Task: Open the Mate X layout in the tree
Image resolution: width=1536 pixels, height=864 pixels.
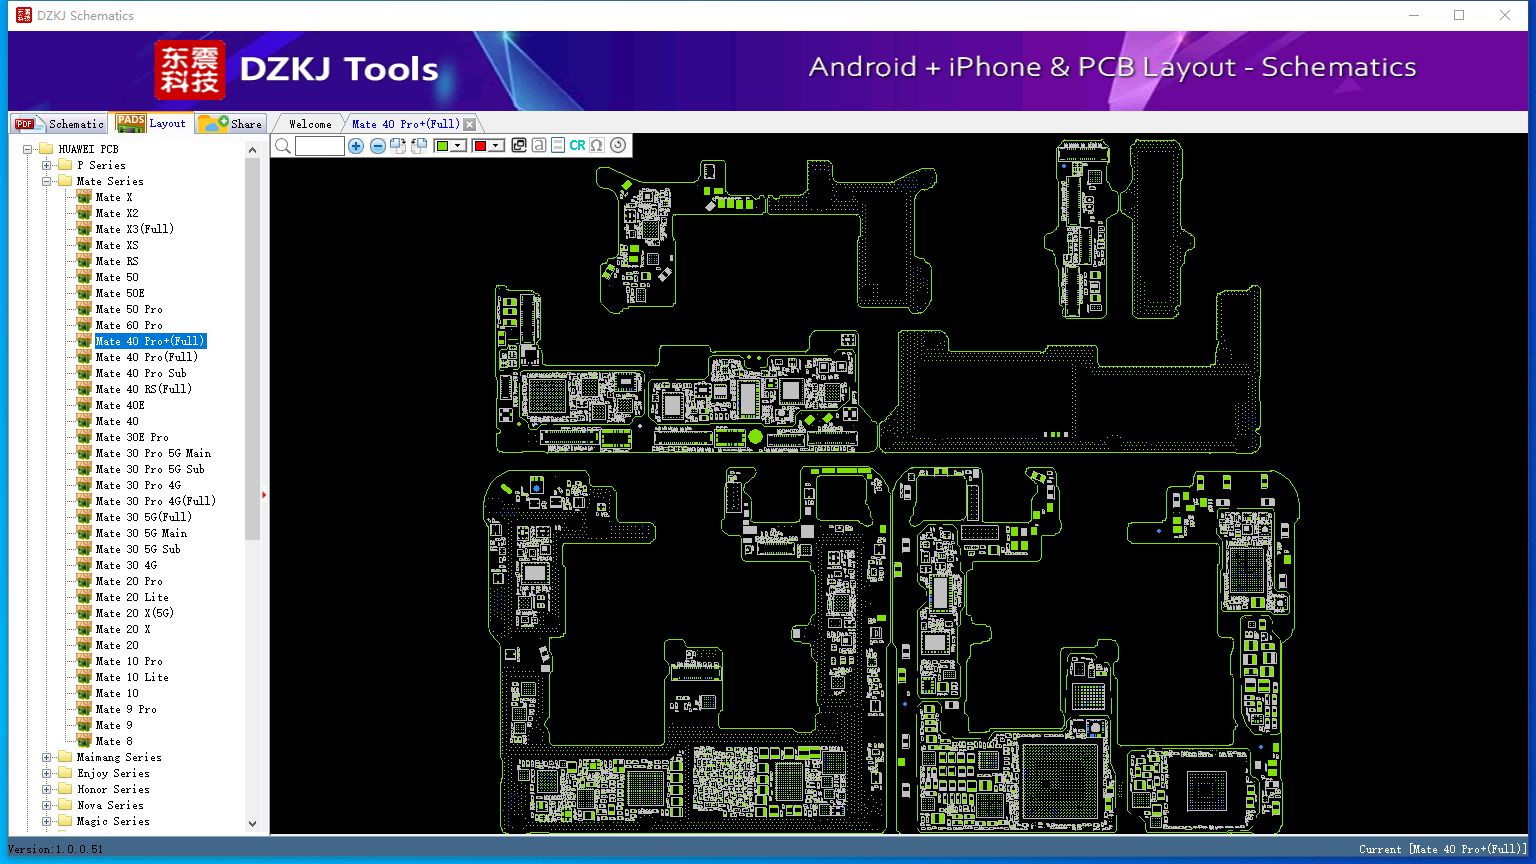Action: click(x=114, y=197)
